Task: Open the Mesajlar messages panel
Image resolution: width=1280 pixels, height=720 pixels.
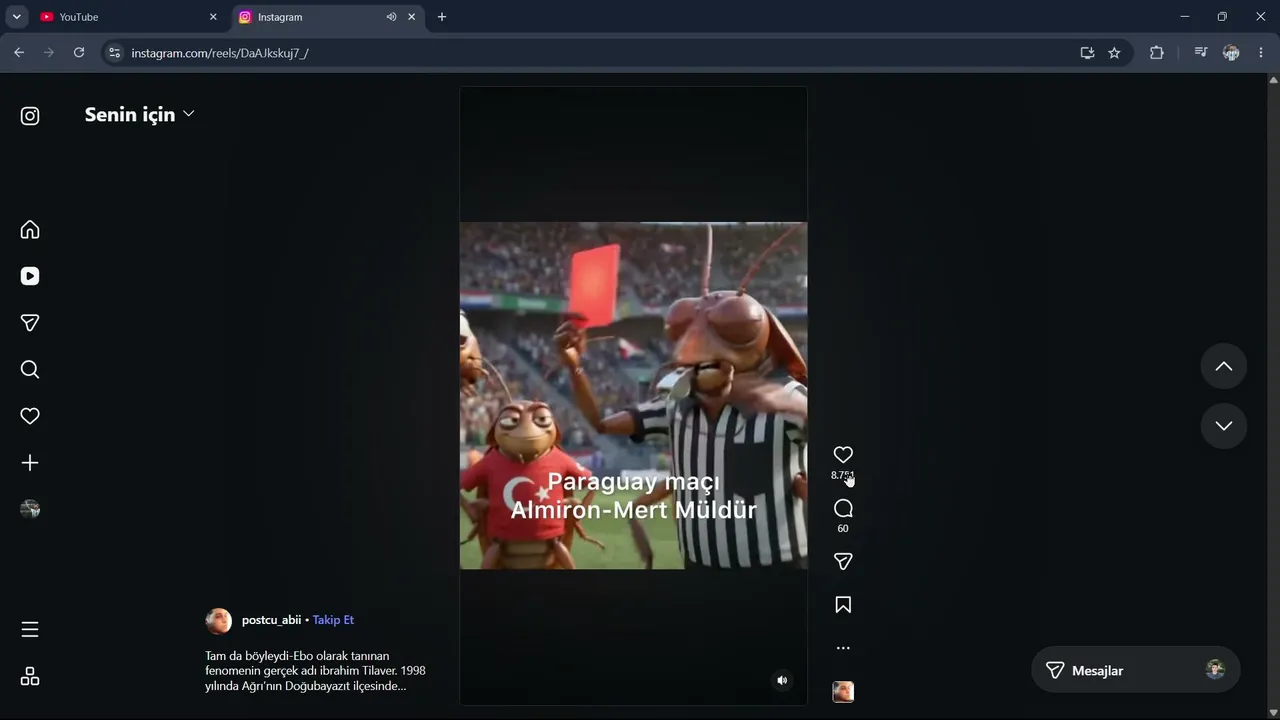Action: click(x=1135, y=670)
